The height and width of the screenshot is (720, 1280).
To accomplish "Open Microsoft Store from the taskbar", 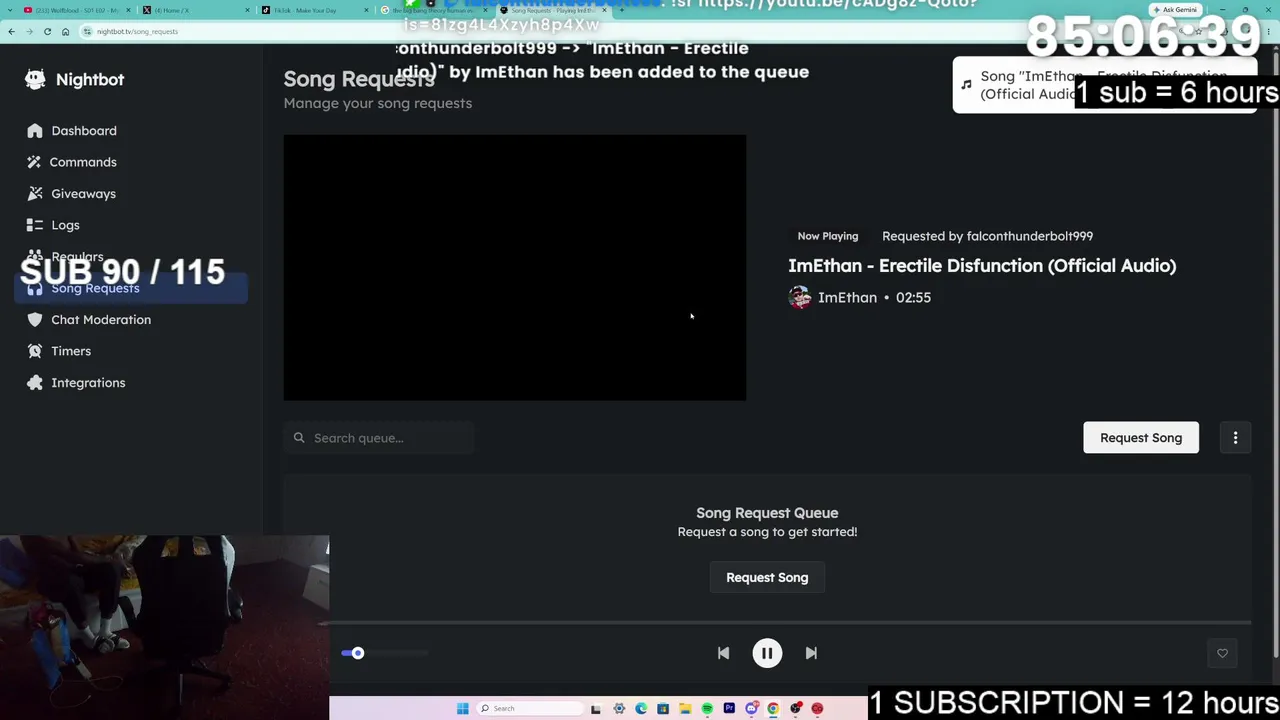I will (x=663, y=709).
